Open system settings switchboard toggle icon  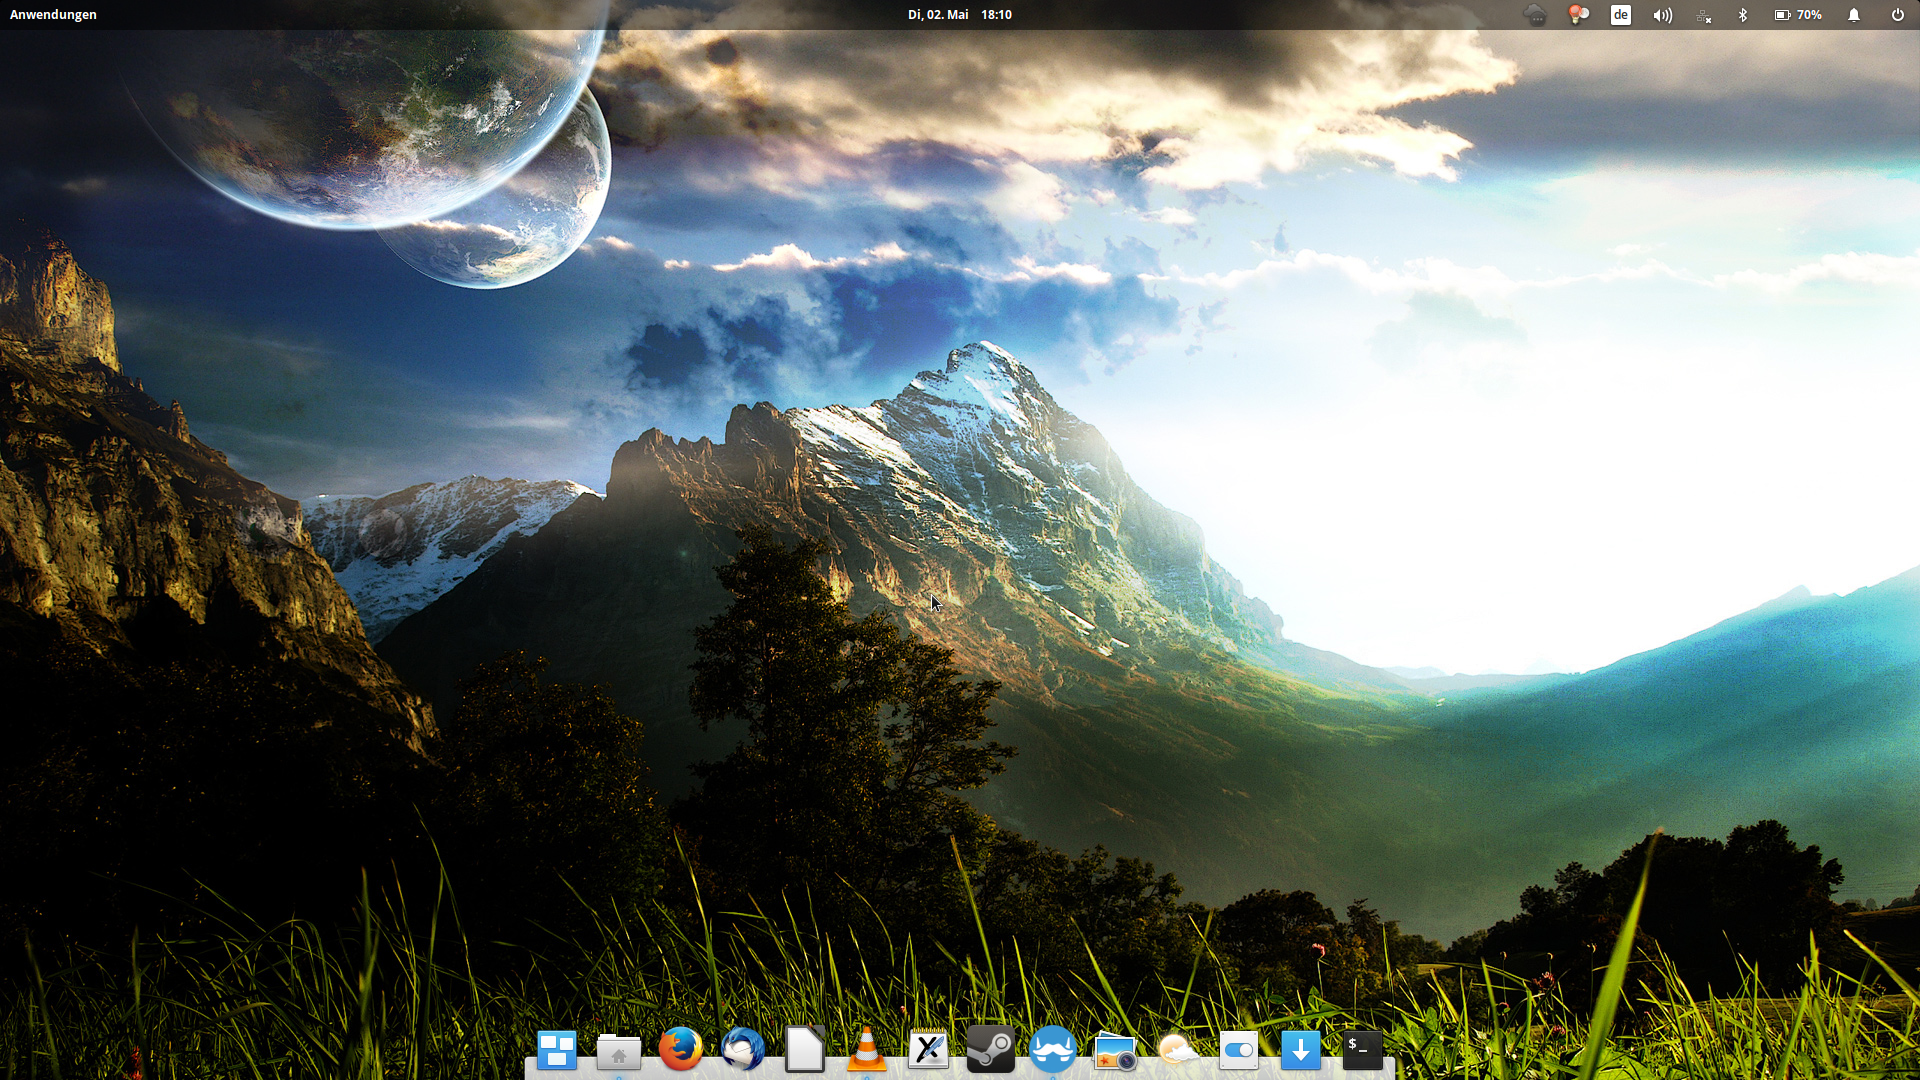click(1239, 1050)
